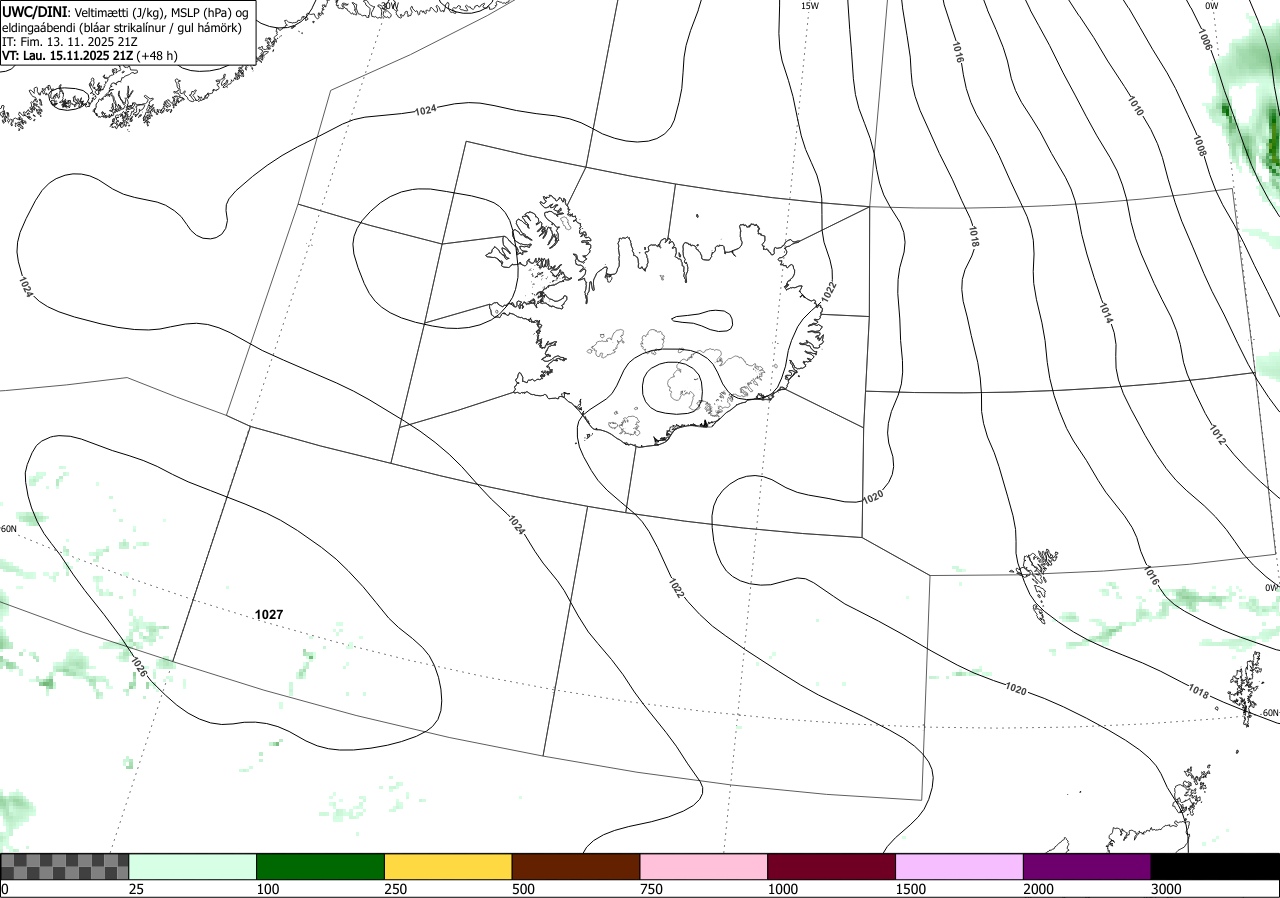The image size is (1280, 898).
Task: Click the 1012 isobar label
Action: point(1217,435)
